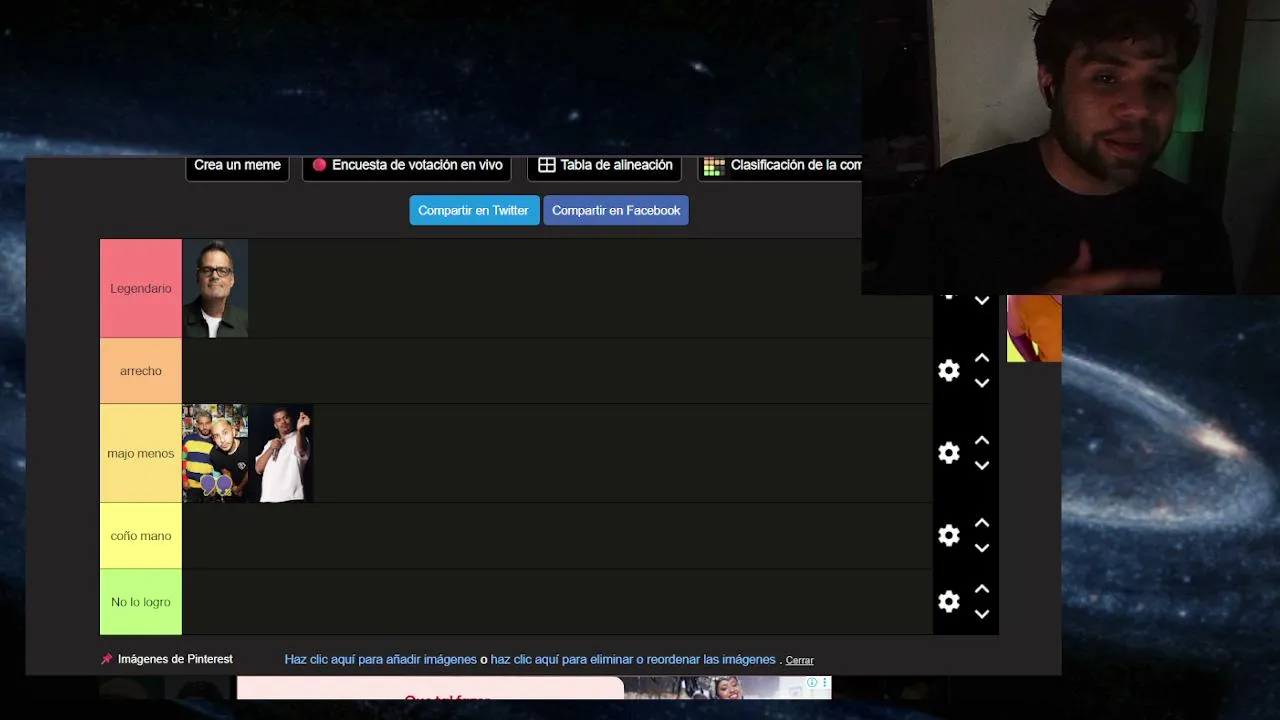
Task: Open settings gear for the arrecho tier
Action: click(x=949, y=371)
